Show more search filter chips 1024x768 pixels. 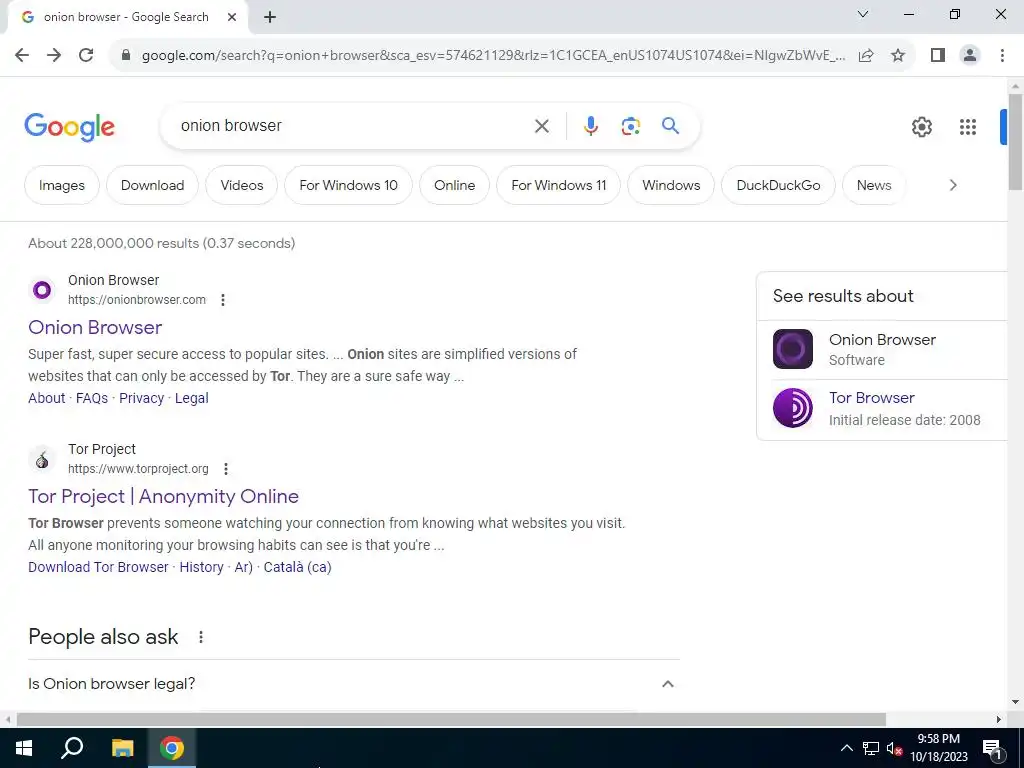pos(953,185)
